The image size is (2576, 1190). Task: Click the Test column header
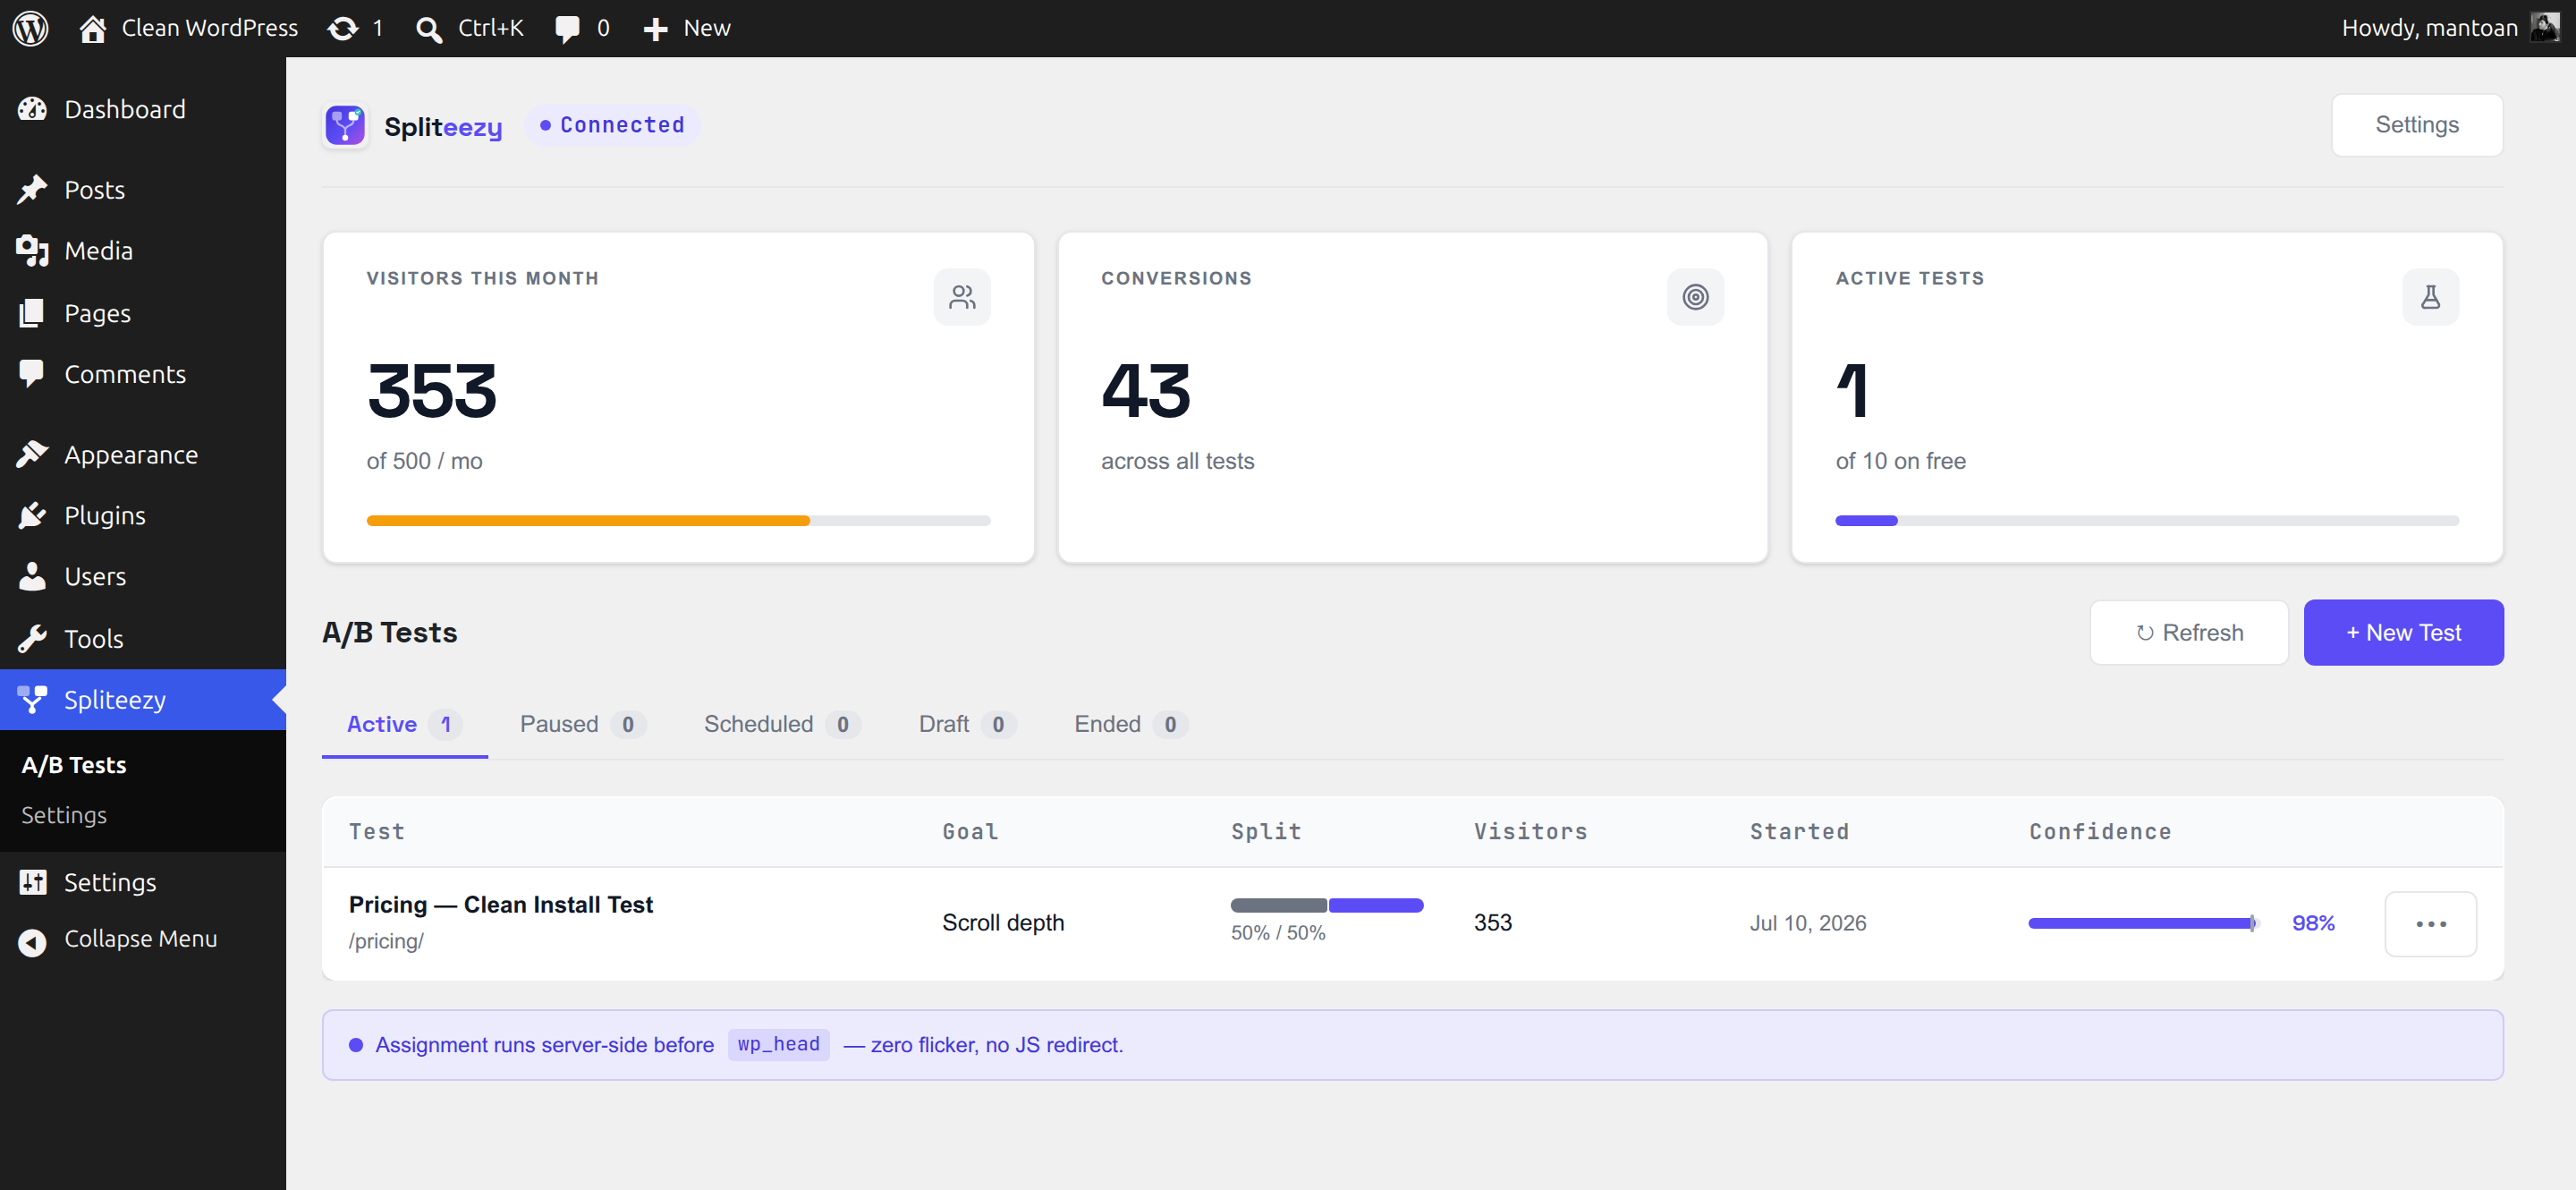coord(377,831)
